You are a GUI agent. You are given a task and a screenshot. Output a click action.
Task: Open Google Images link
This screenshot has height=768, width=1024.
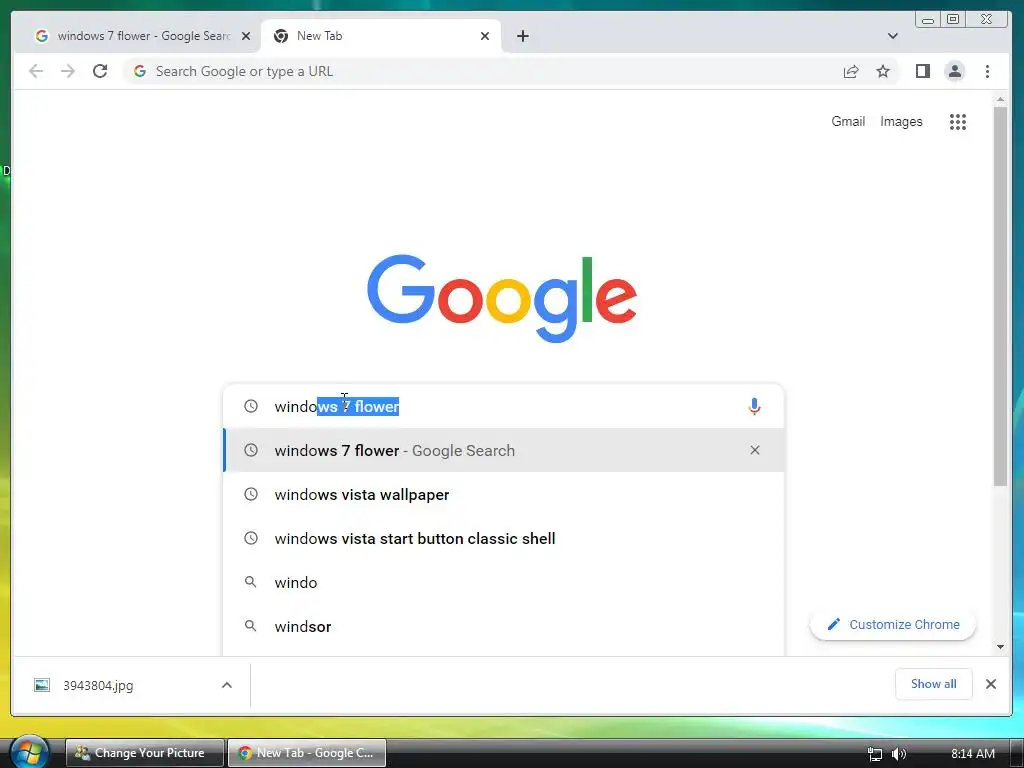(901, 121)
